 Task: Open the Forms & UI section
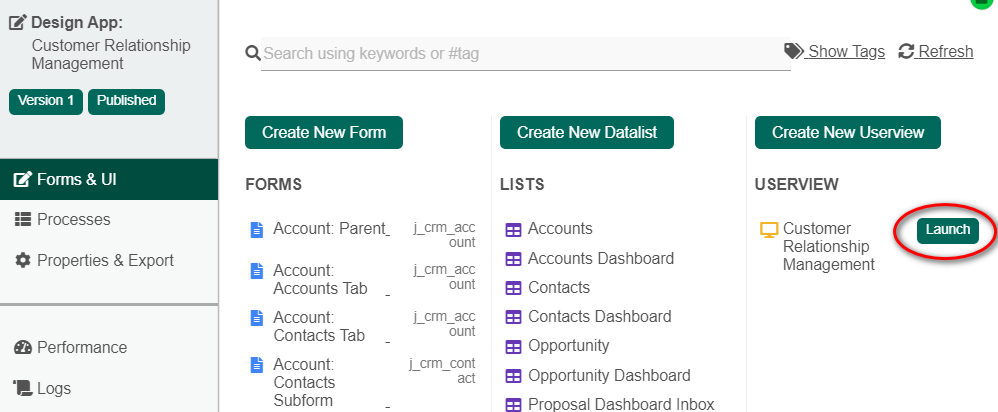click(76, 180)
